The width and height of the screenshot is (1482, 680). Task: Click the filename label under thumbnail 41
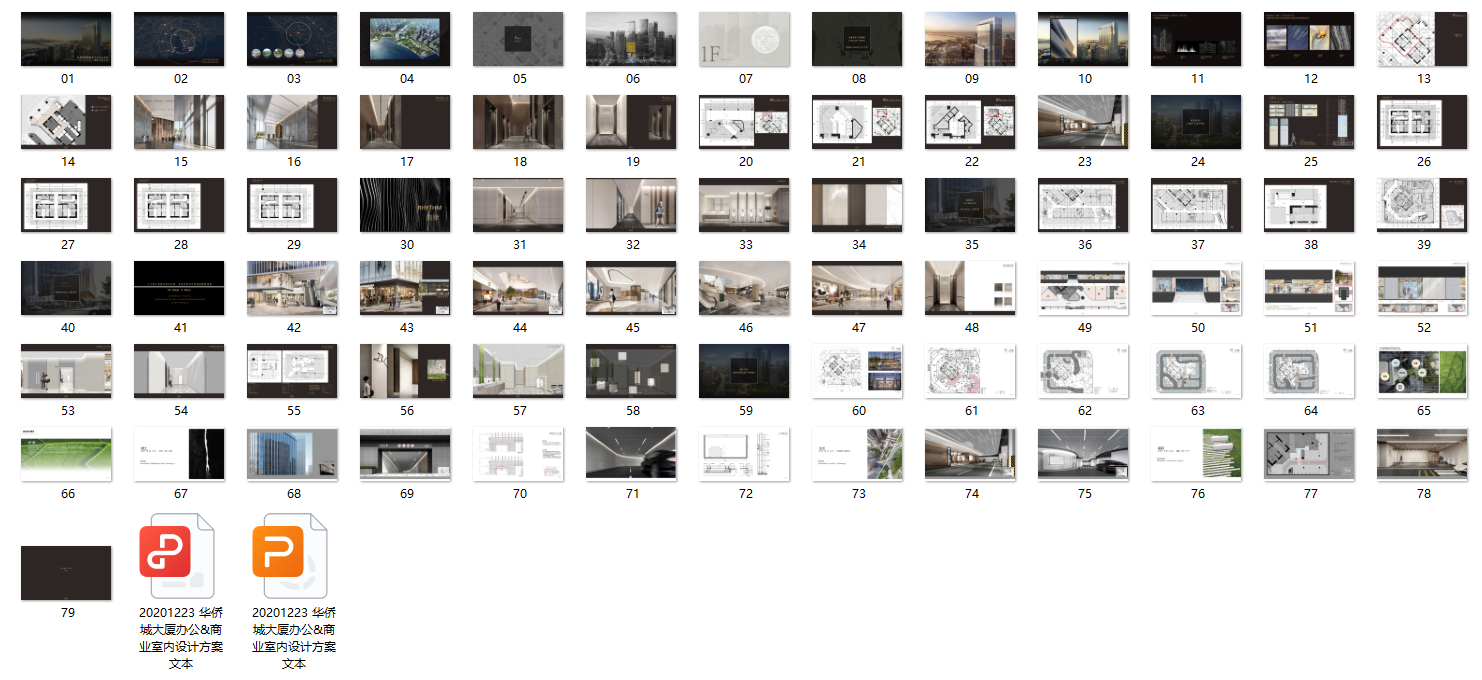[180, 328]
